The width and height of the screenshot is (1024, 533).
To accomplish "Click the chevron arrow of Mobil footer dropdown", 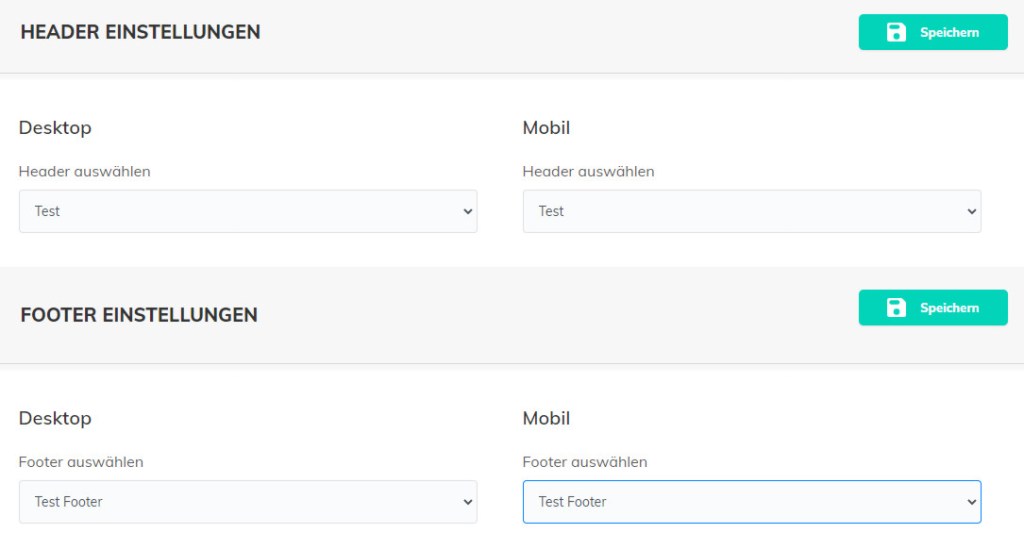I will click(971, 502).
